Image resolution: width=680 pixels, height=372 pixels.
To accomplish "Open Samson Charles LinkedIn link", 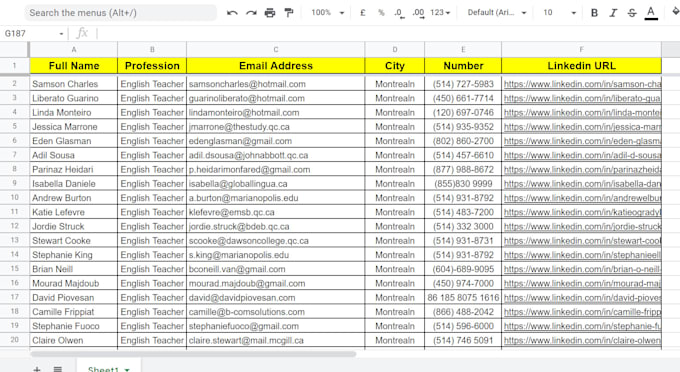I will [582, 84].
